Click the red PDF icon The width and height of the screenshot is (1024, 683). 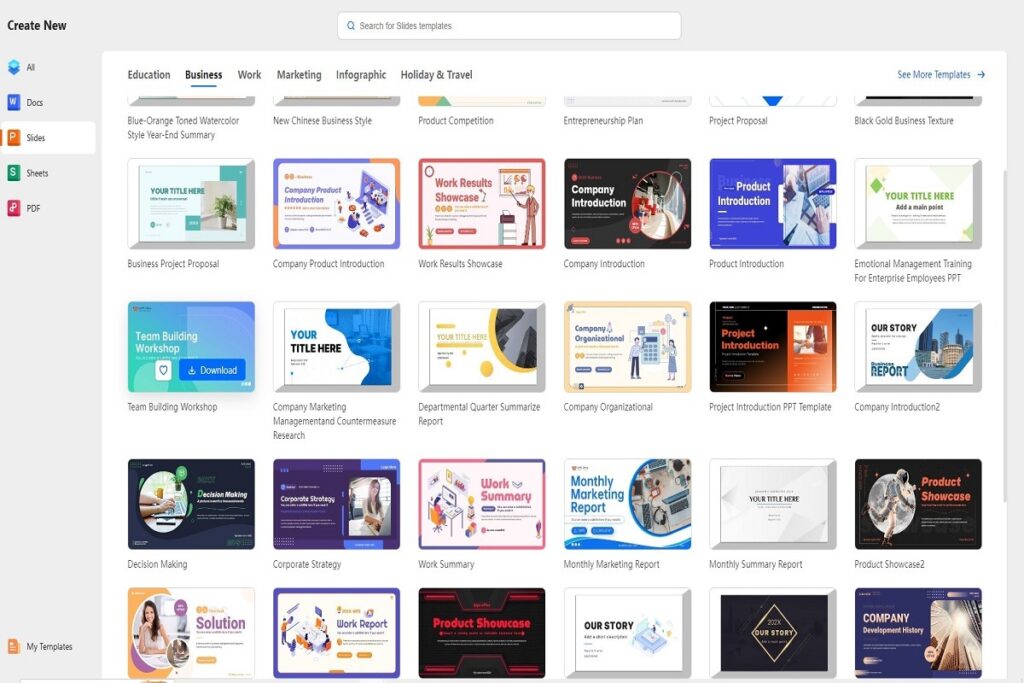pyautogui.click(x=14, y=208)
